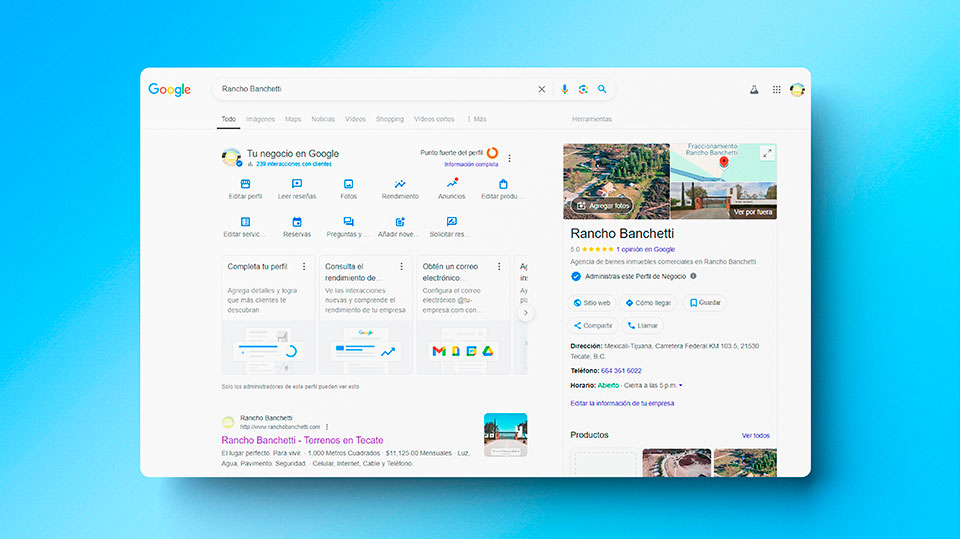The width and height of the screenshot is (960, 539).
Task: Click the Editar perfil storefront icon
Action: pos(245,184)
